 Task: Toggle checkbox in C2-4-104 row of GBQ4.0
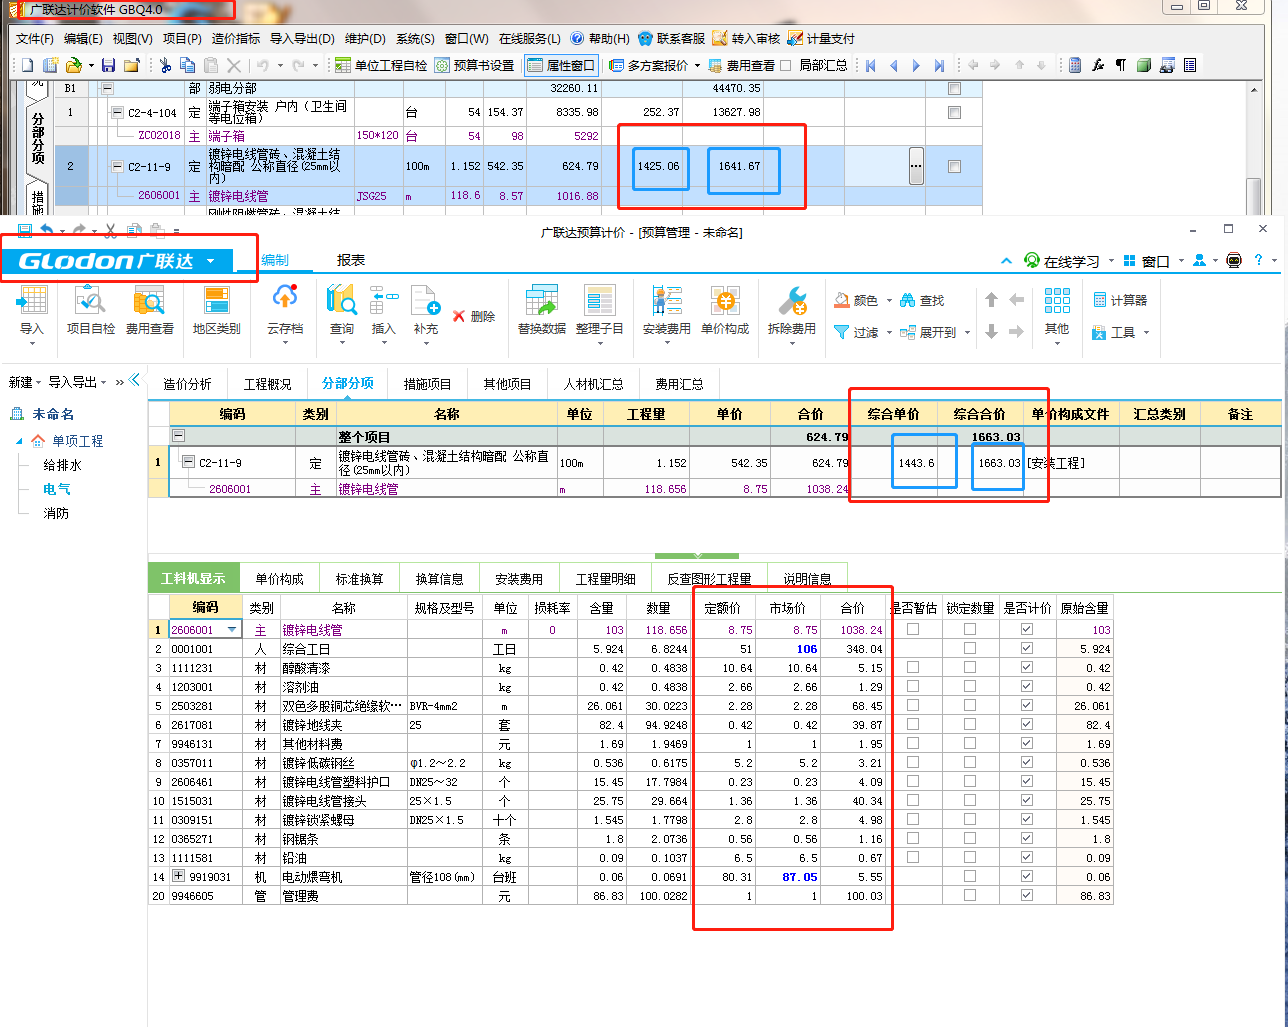pyautogui.click(x=954, y=112)
